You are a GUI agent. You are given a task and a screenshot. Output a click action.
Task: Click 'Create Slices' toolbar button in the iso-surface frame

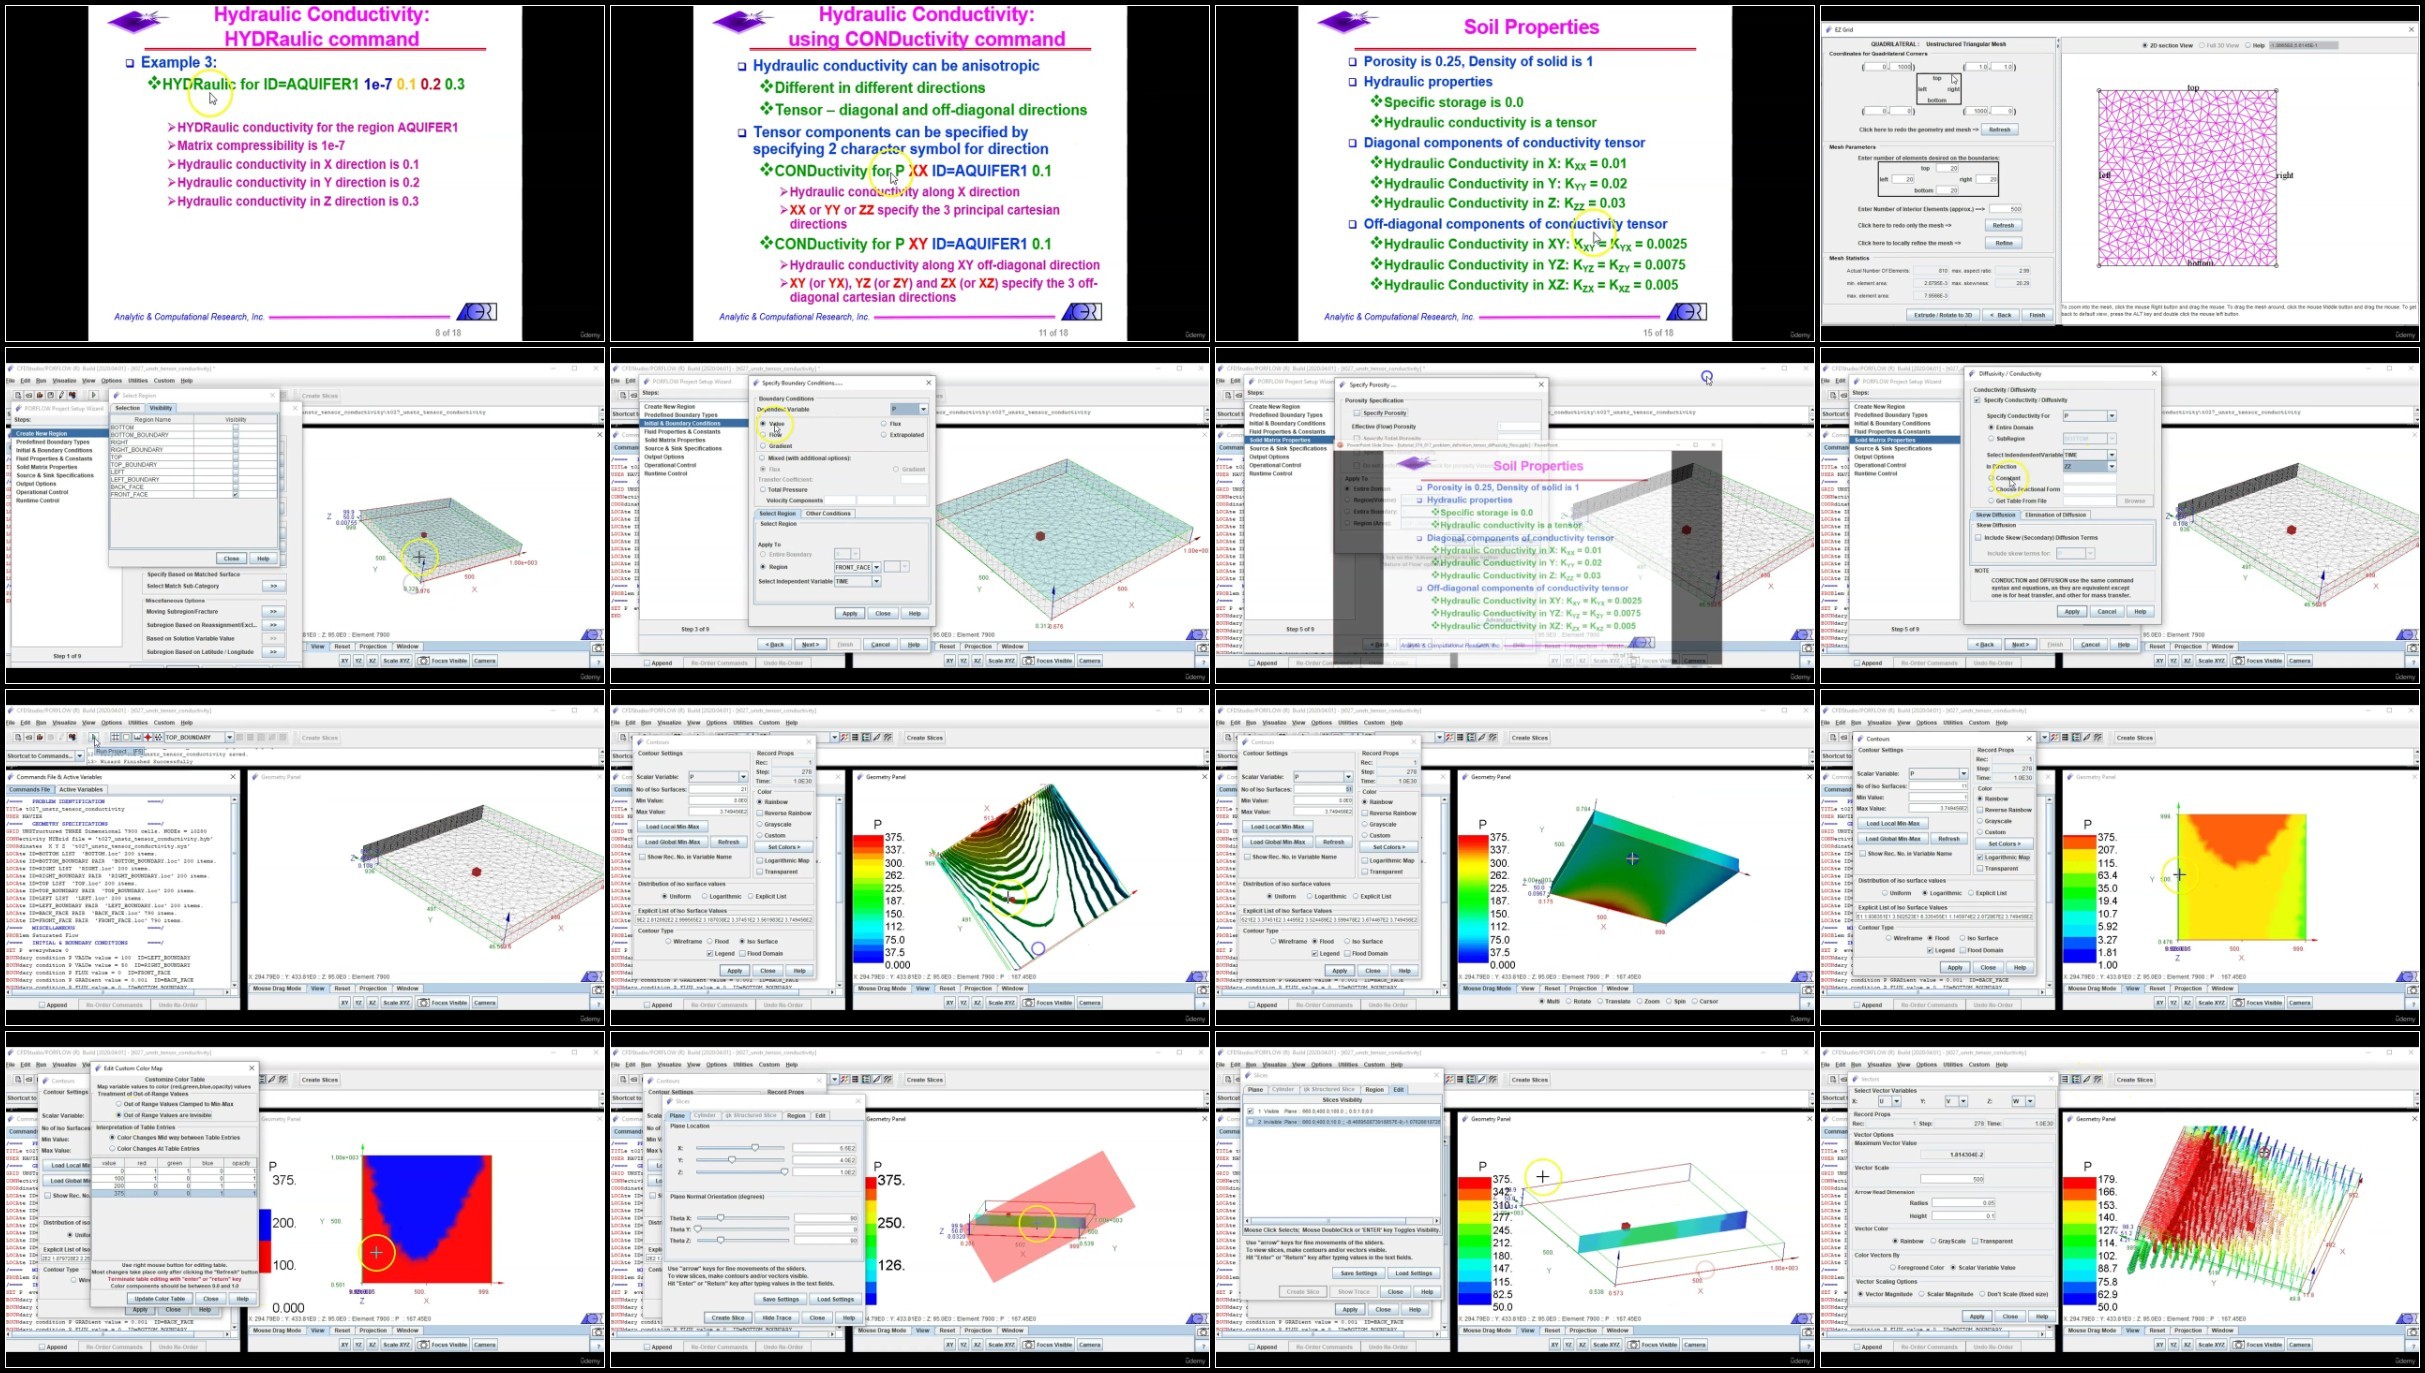pos(925,738)
